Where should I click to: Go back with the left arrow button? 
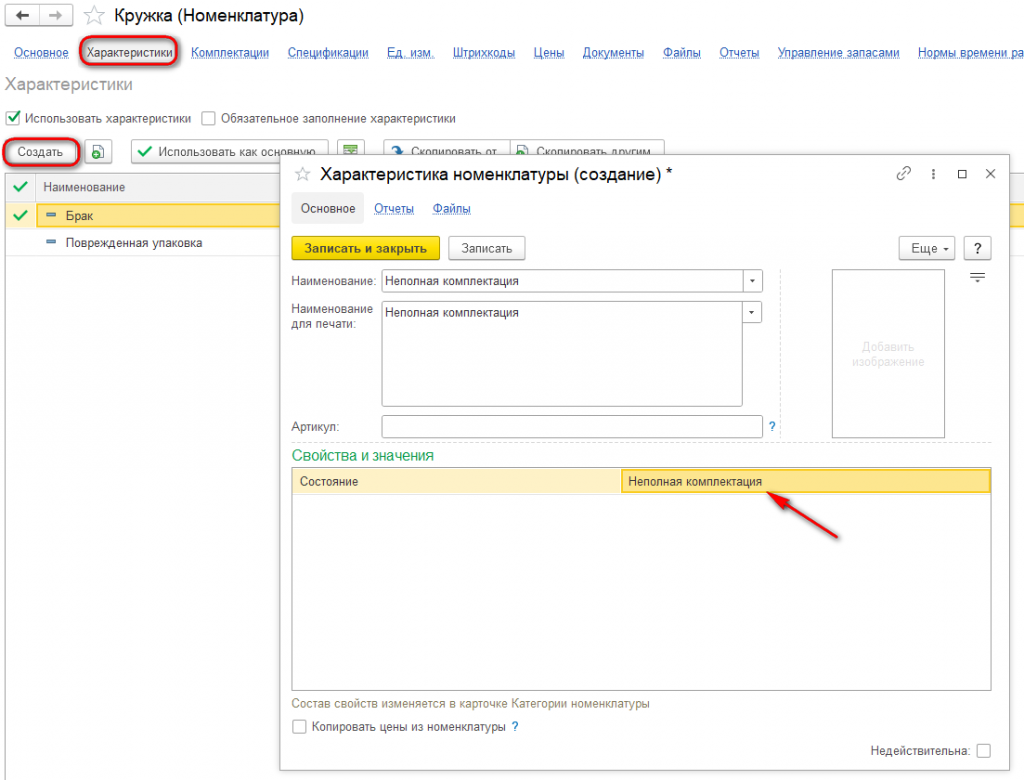22,15
